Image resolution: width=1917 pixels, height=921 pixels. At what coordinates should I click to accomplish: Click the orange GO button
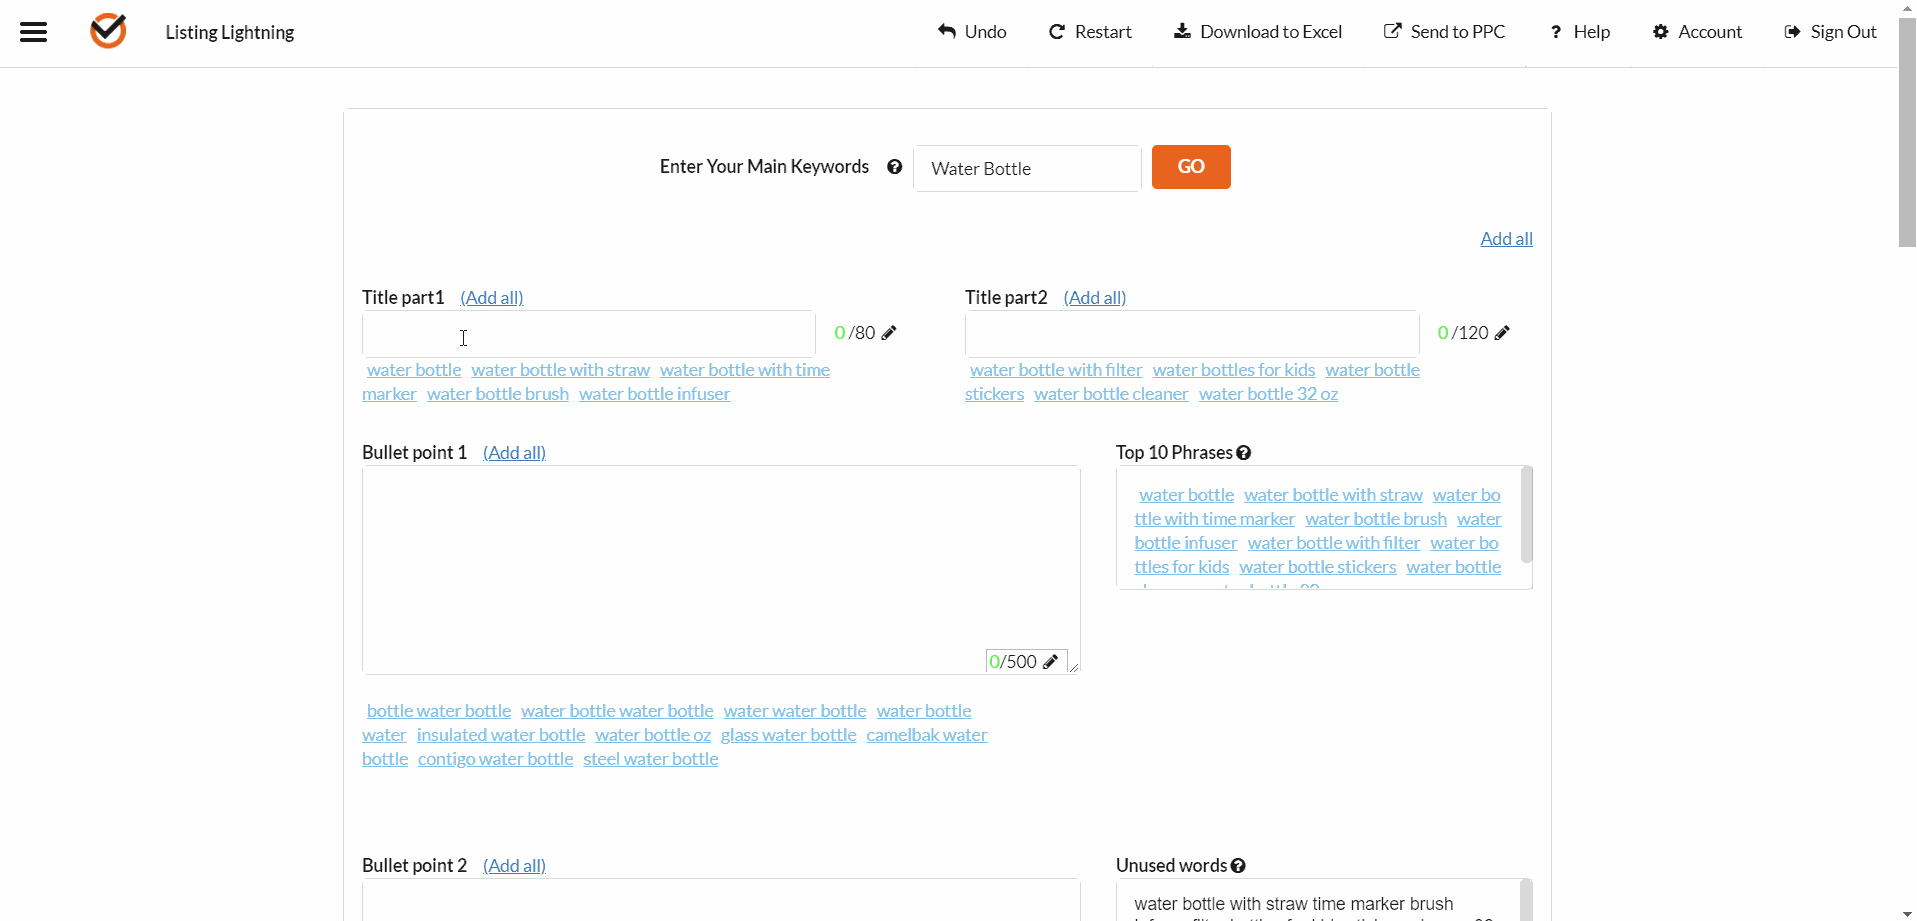pyautogui.click(x=1191, y=167)
